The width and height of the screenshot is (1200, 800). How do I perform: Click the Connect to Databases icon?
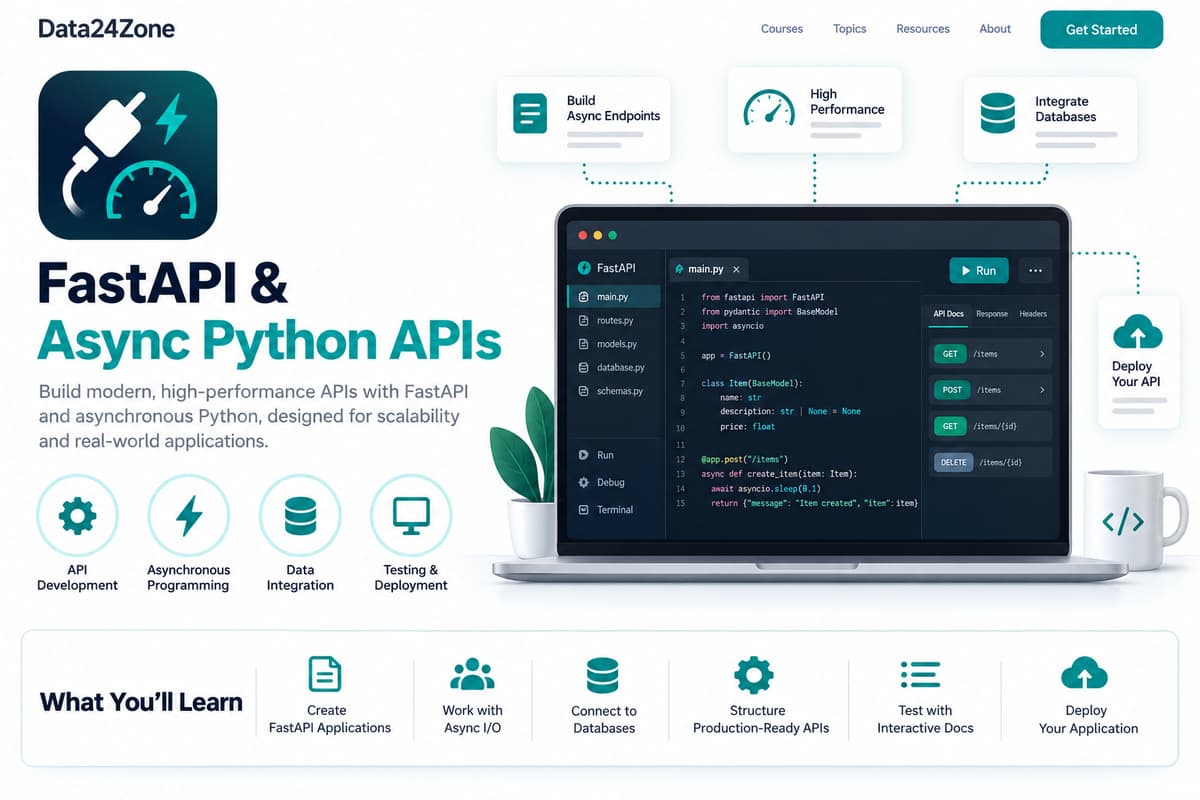coord(603,675)
